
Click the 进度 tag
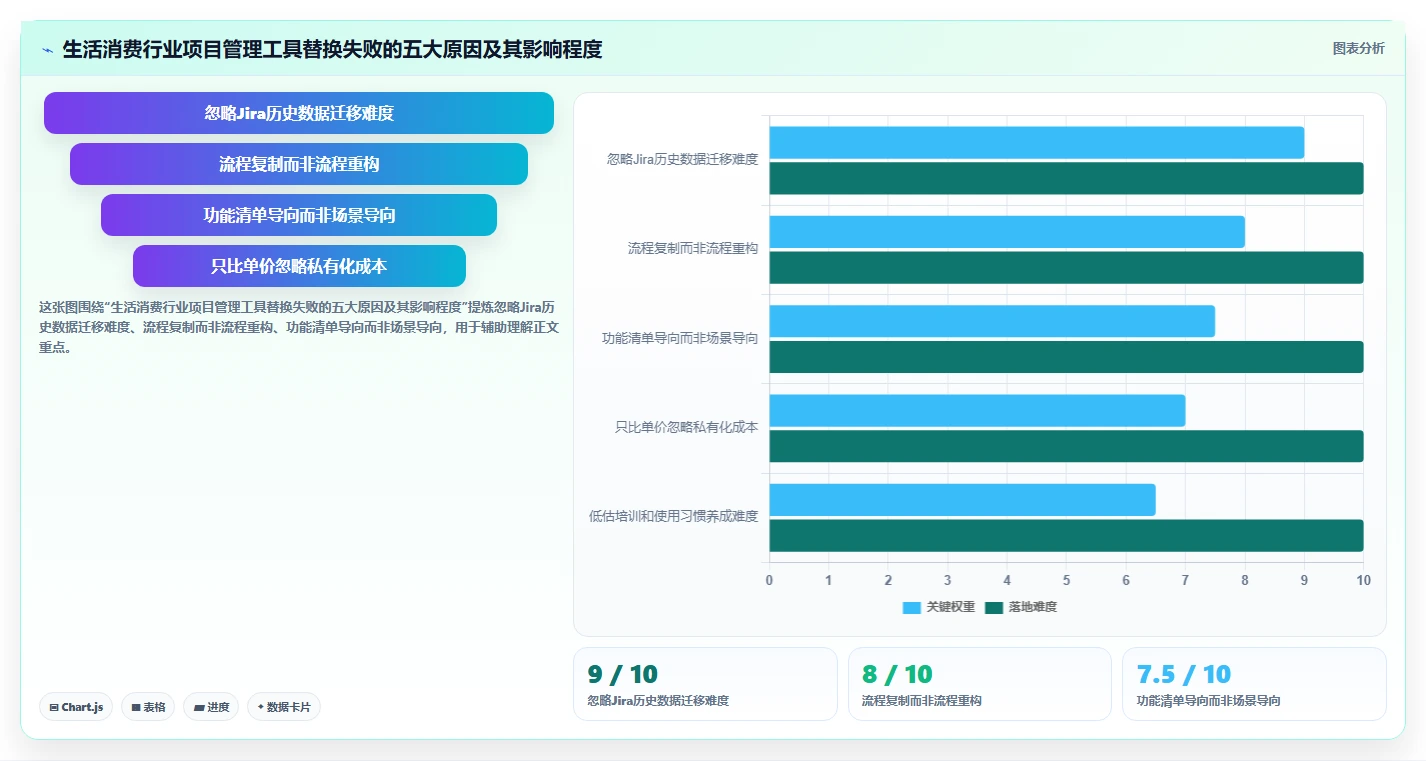tap(211, 707)
